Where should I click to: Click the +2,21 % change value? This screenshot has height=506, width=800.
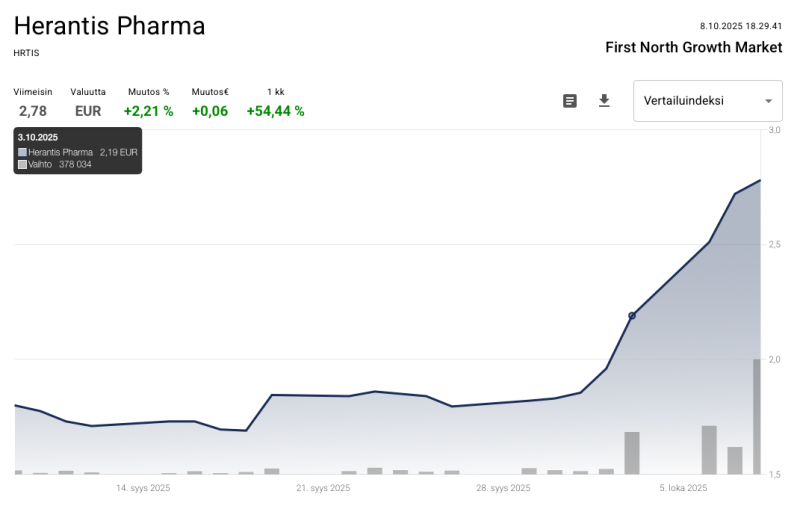(148, 111)
